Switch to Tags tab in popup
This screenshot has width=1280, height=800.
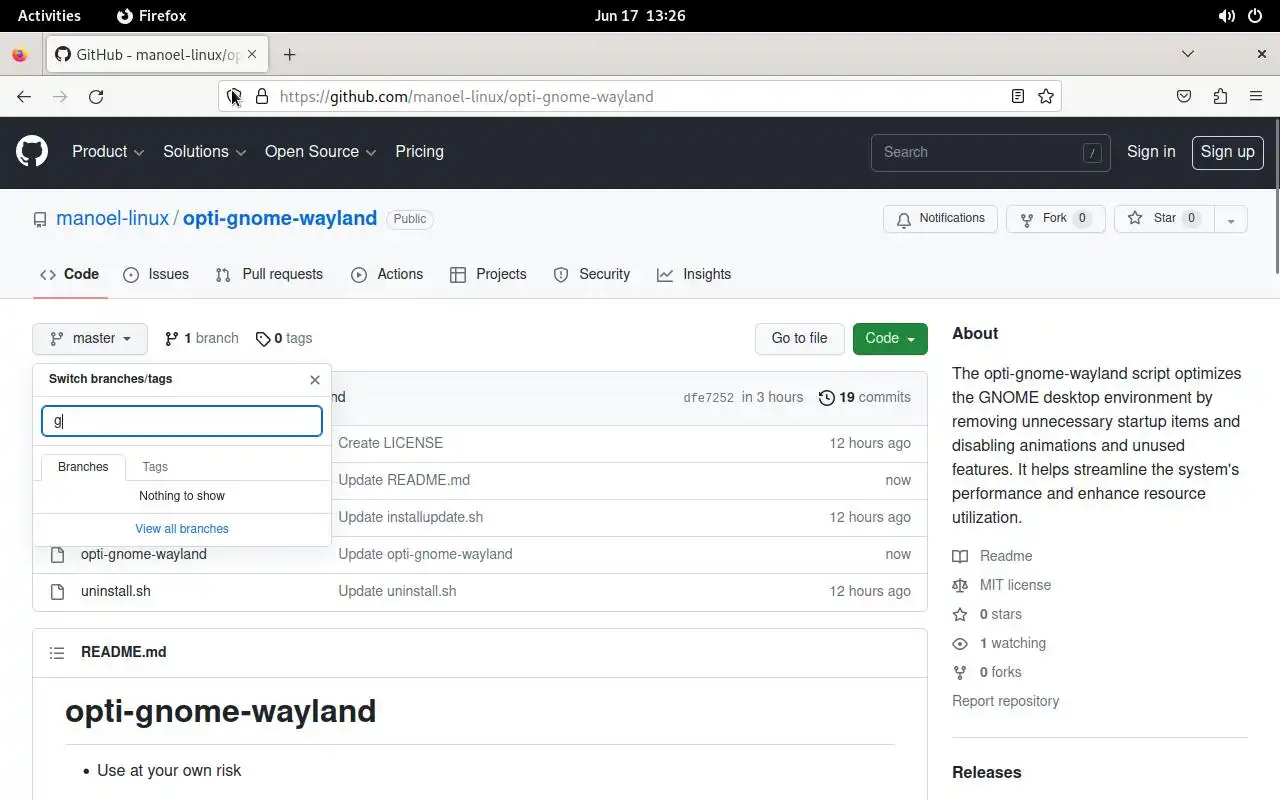(x=155, y=467)
